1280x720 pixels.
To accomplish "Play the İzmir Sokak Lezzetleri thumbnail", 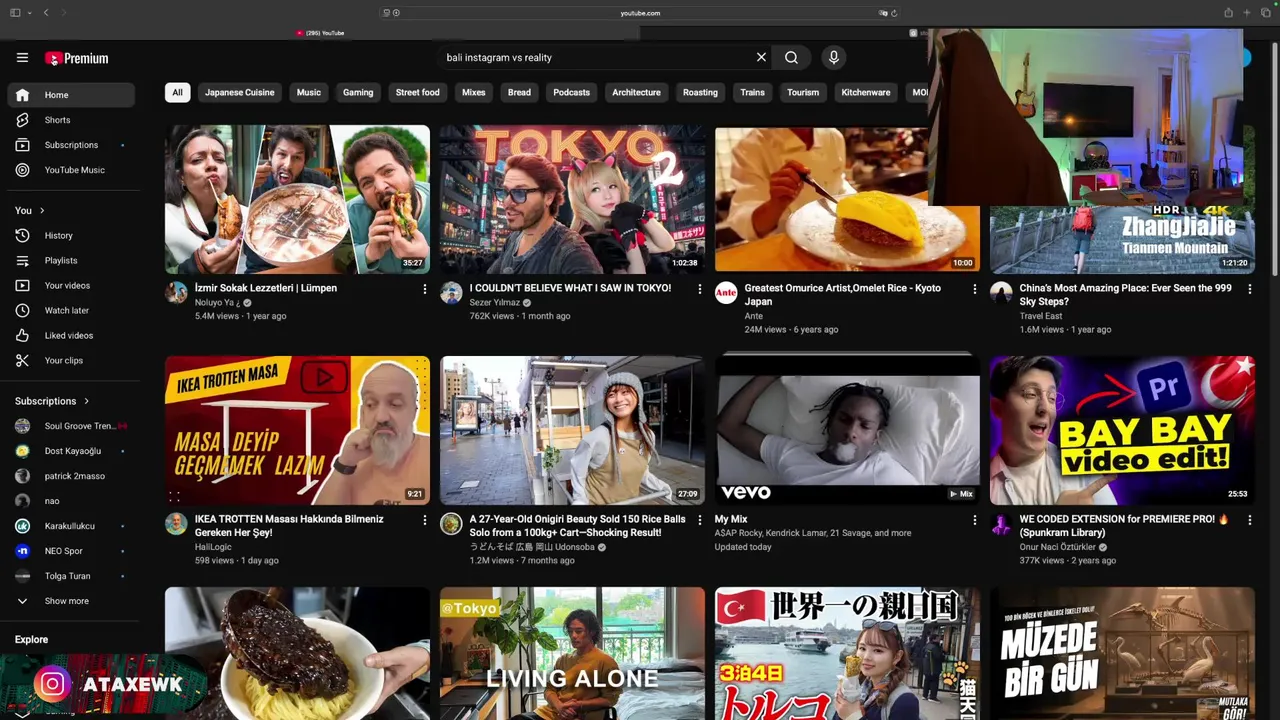I will (297, 199).
